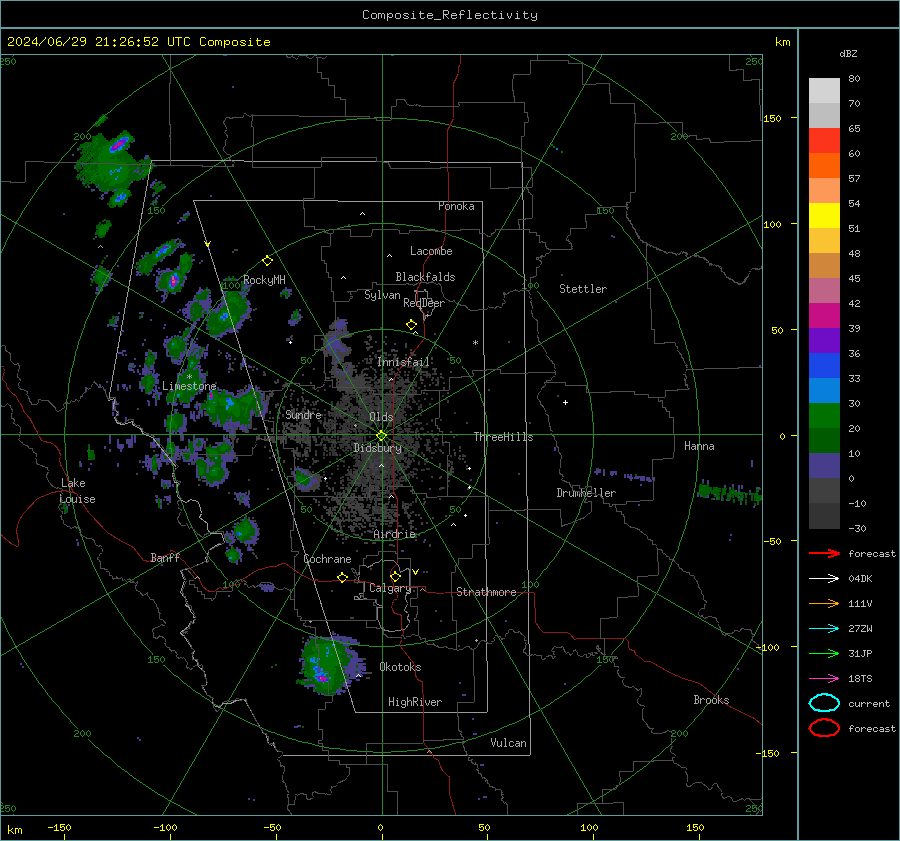Image resolution: width=900 pixels, height=841 pixels.
Task: Click the Olds label
Action: (x=381, y=417)
